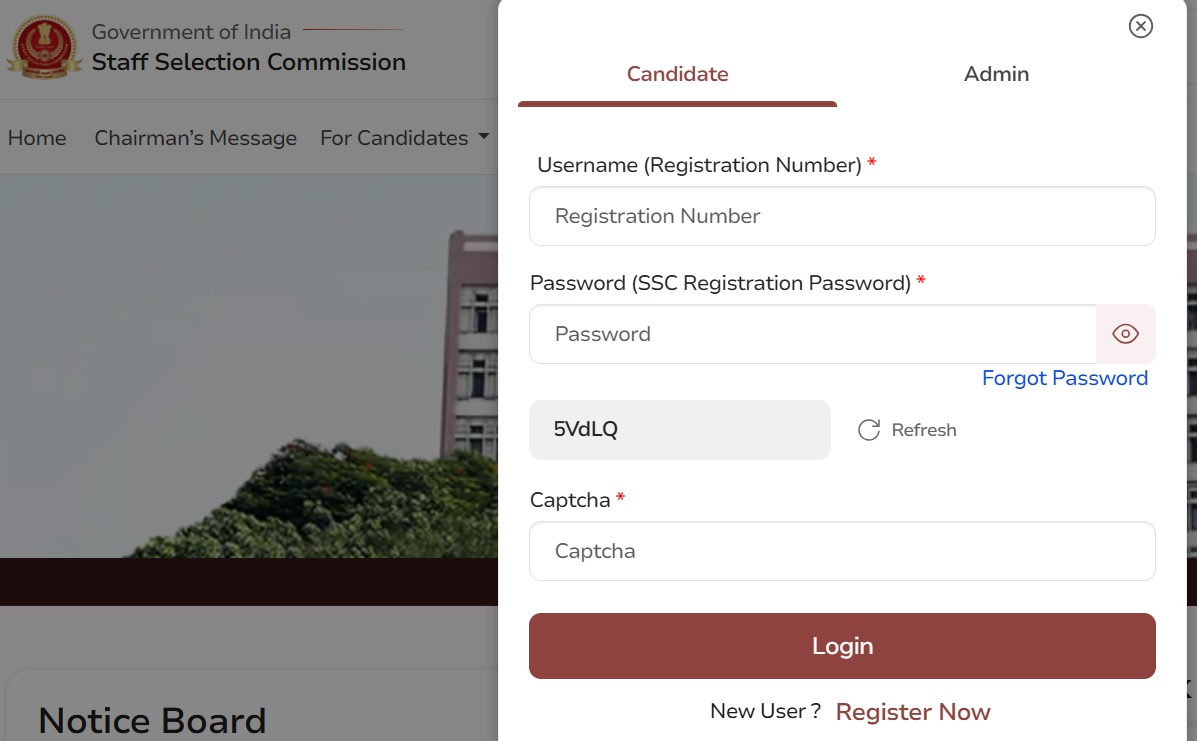The height and width of the screenshot is (741, 1197).
Task: Click the Captcha input field
Action: click(x=841, y=551)
